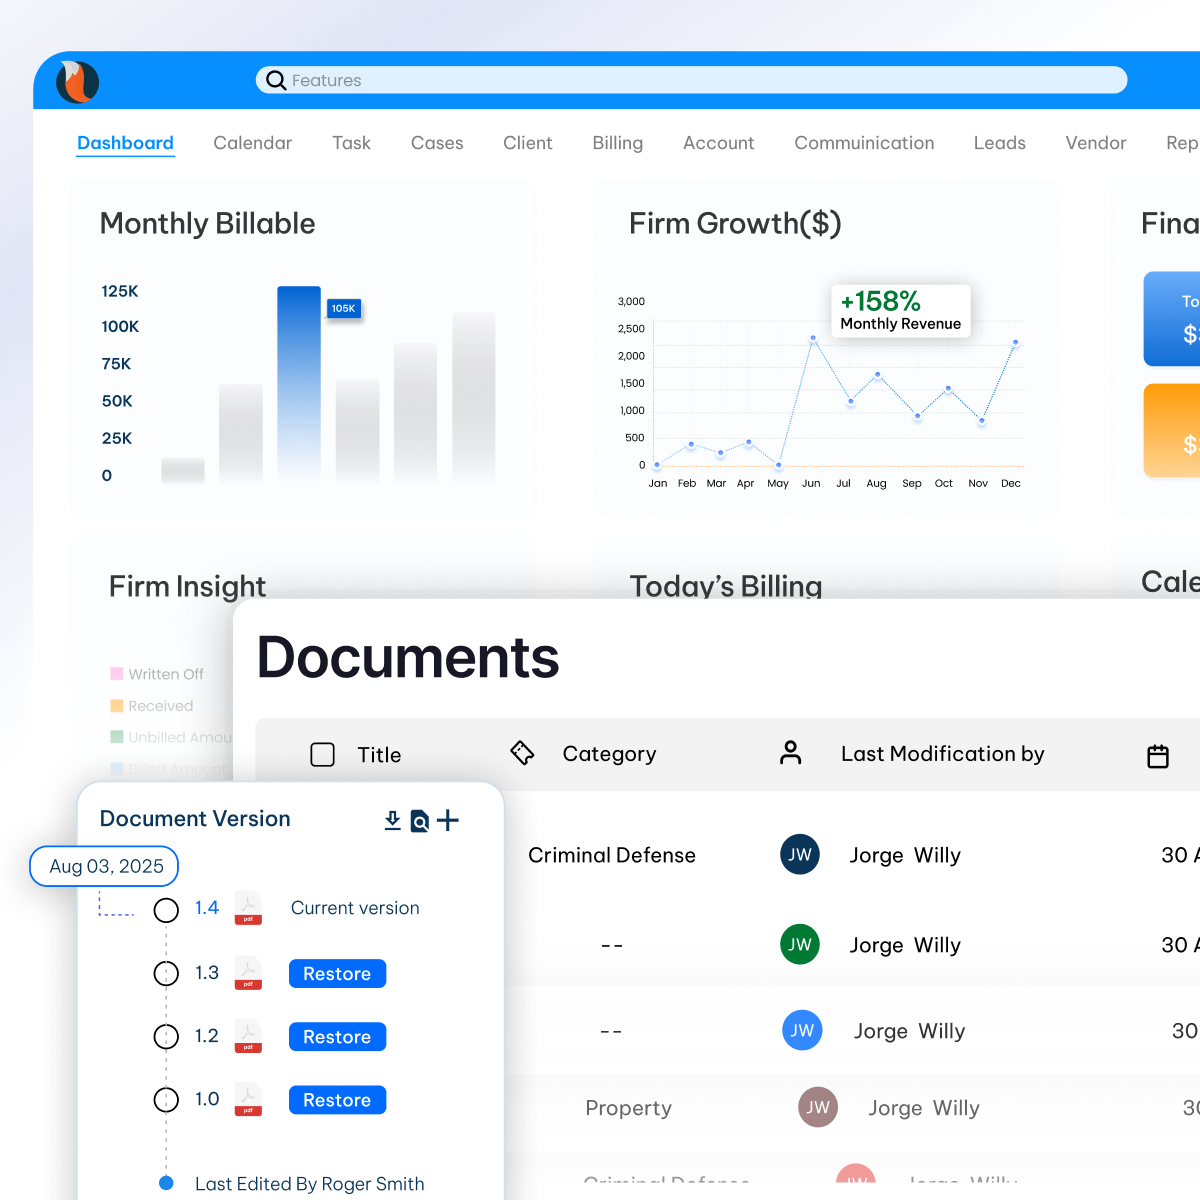Click the person icon beside Last Modification by
This screenshot has height=1200, width=1200.
point(791,753)
